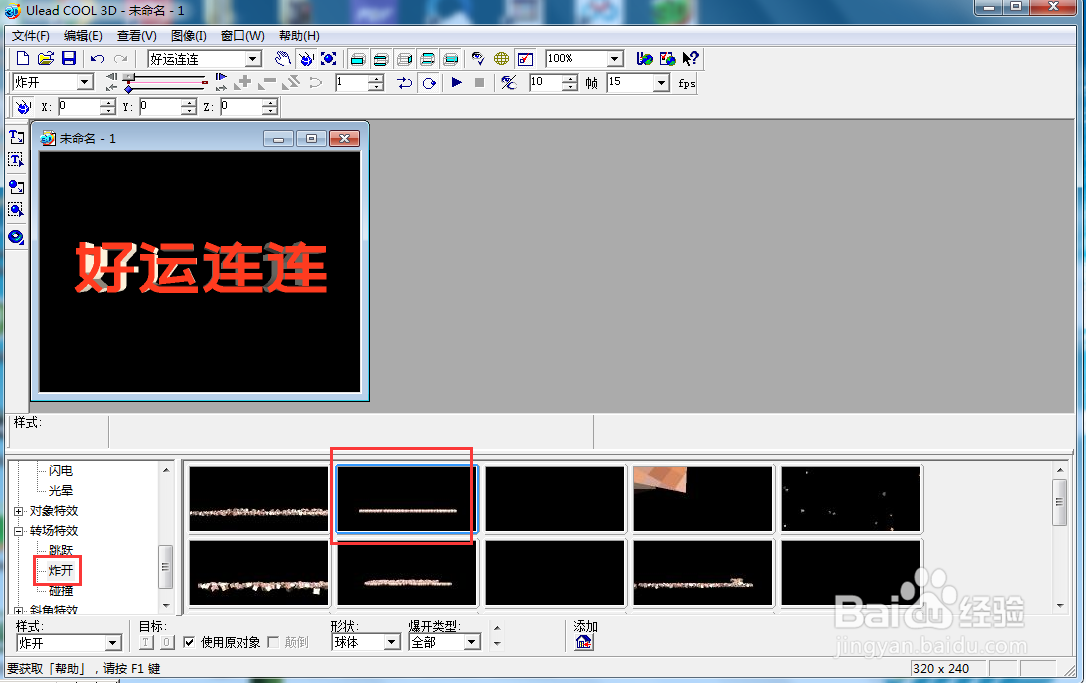Viewport: 1086px width, 683px height.
Task: Collapse the 转场特效 tree node
Action: 19,531
